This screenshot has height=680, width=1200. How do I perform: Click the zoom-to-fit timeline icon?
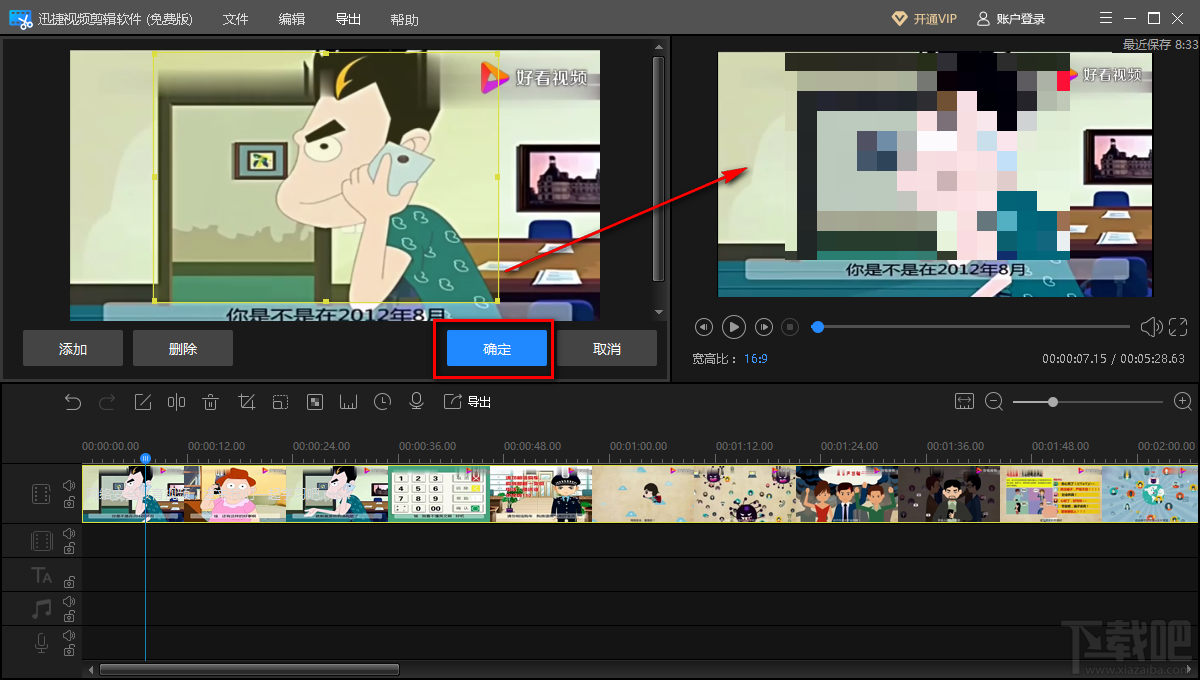[964, 401]
